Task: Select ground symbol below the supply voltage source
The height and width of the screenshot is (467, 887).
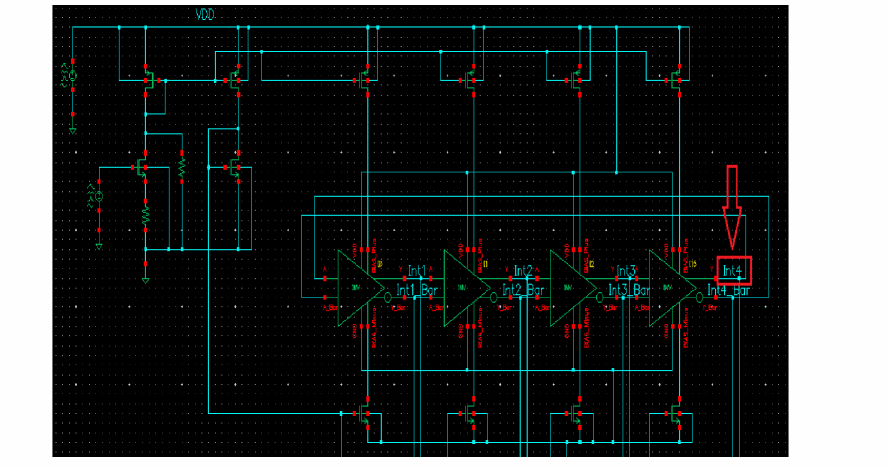Action: point(72,131)
